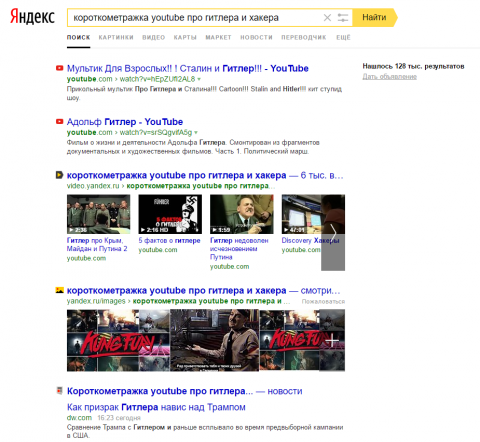This screenshot has height=442, width=480.
Task: Select the Поиск tab
Action: [x=78, y=37]
